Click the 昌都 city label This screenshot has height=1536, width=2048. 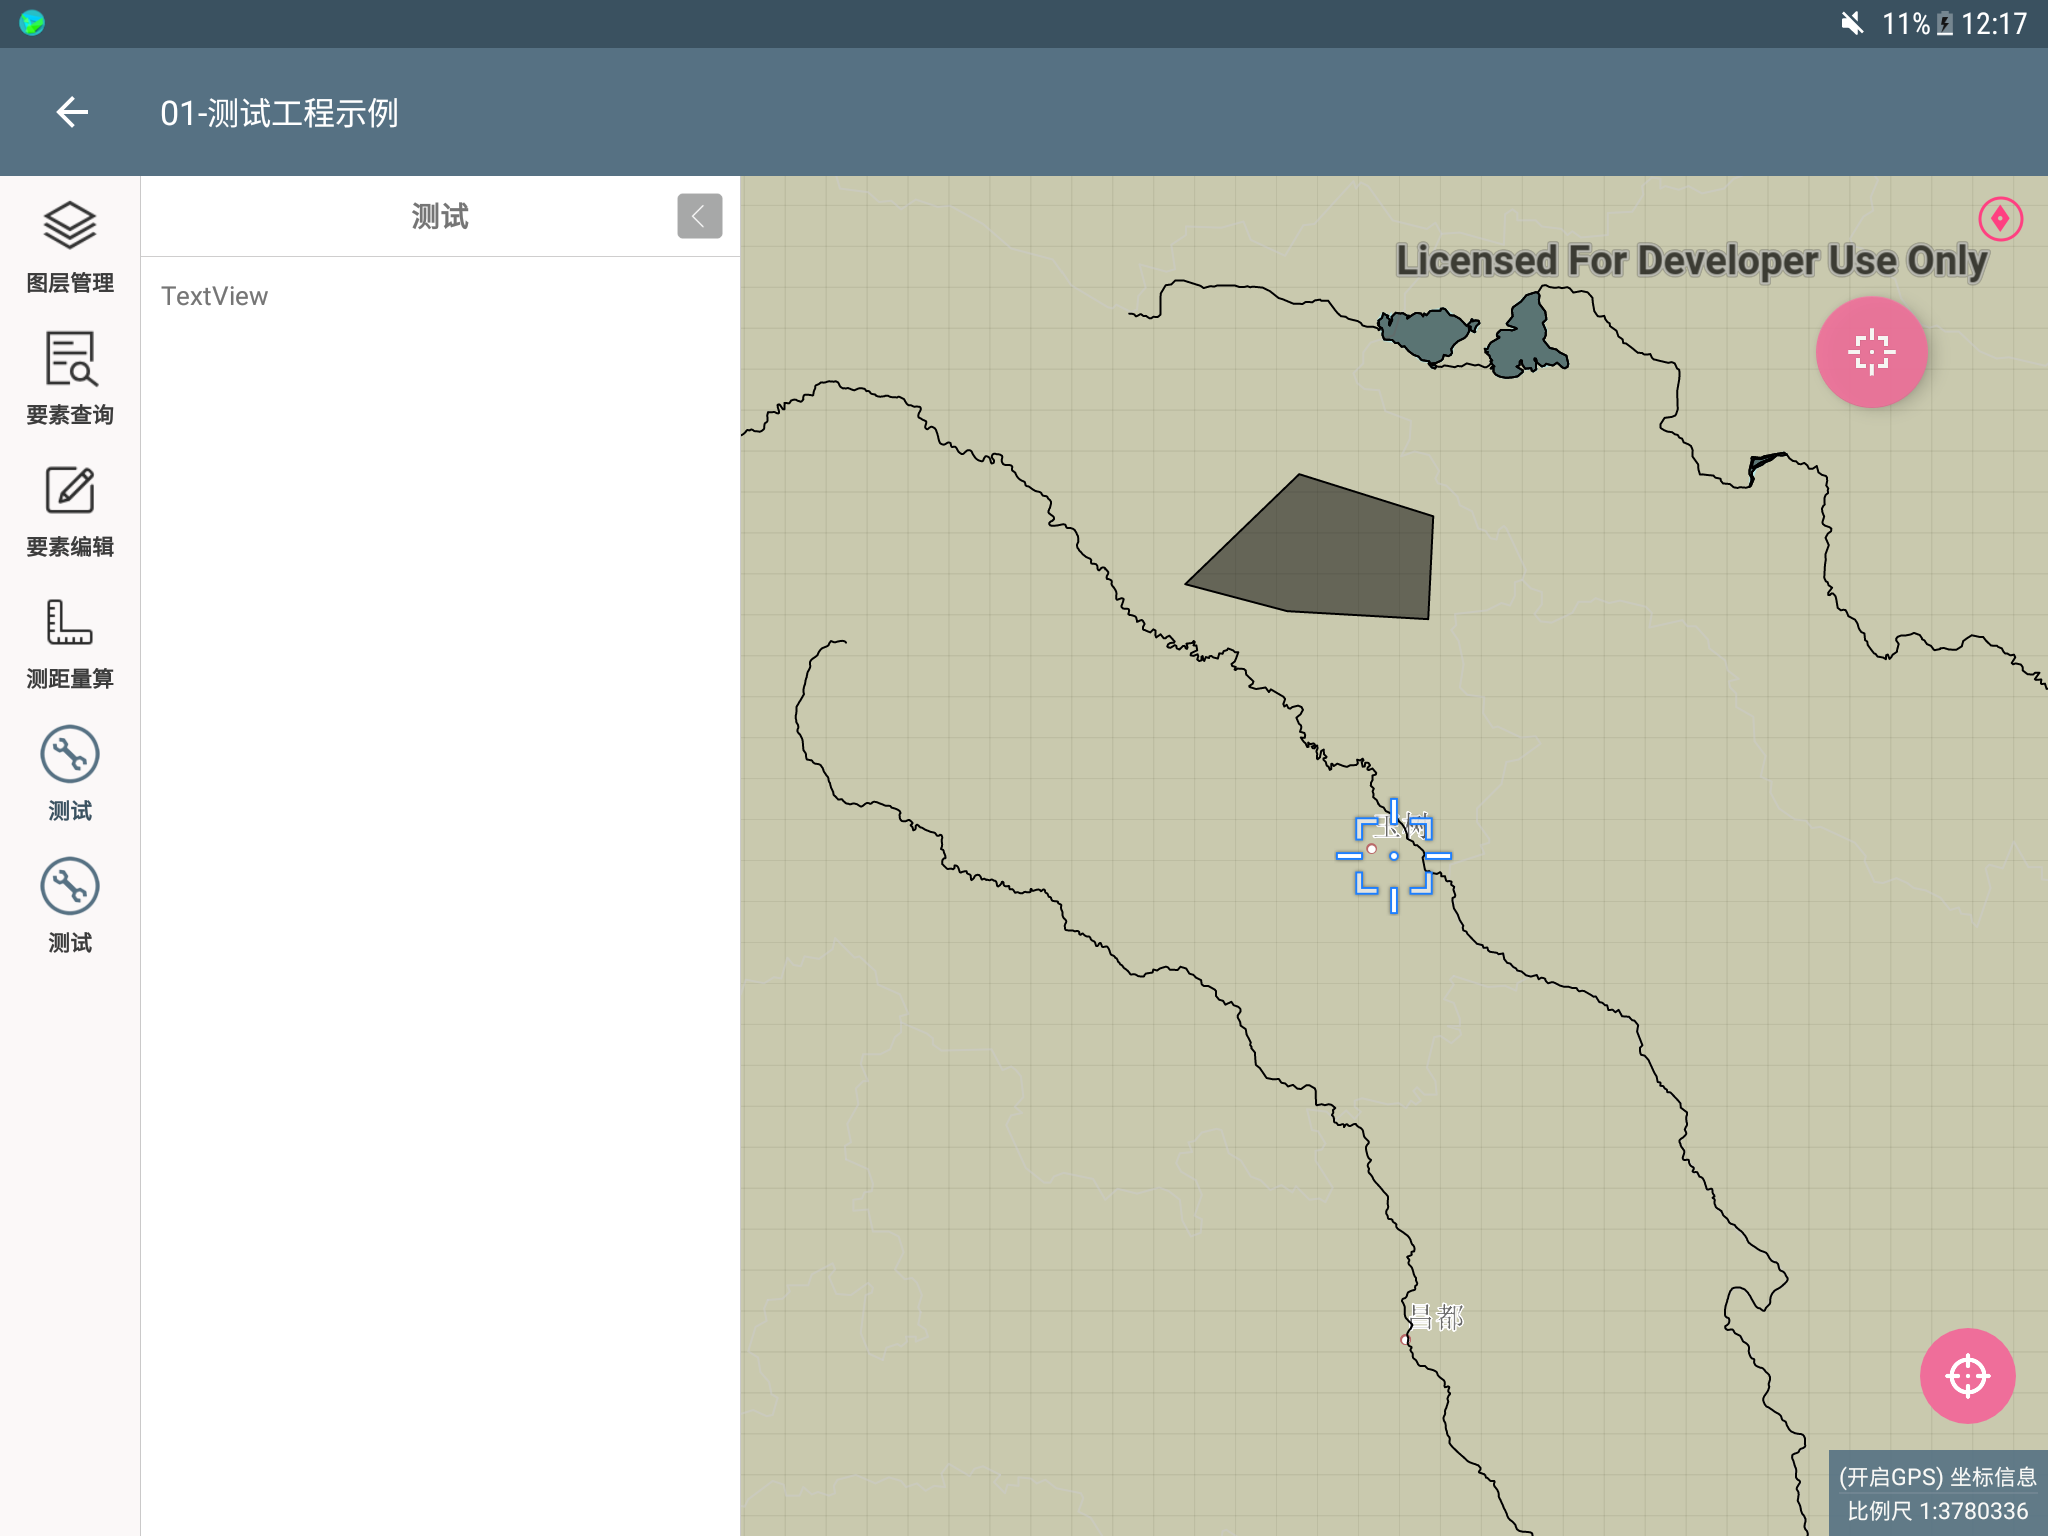(1436, 1318)
